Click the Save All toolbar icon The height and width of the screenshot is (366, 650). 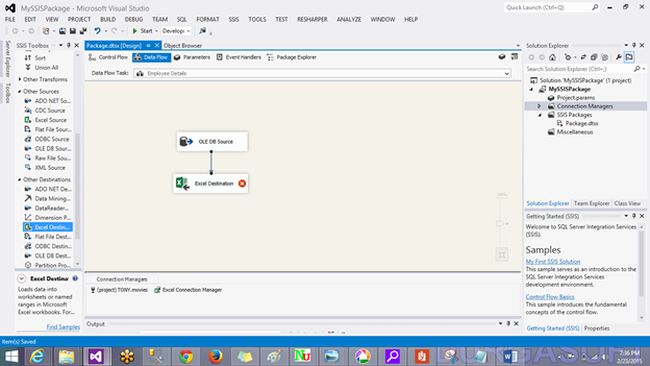83,31
